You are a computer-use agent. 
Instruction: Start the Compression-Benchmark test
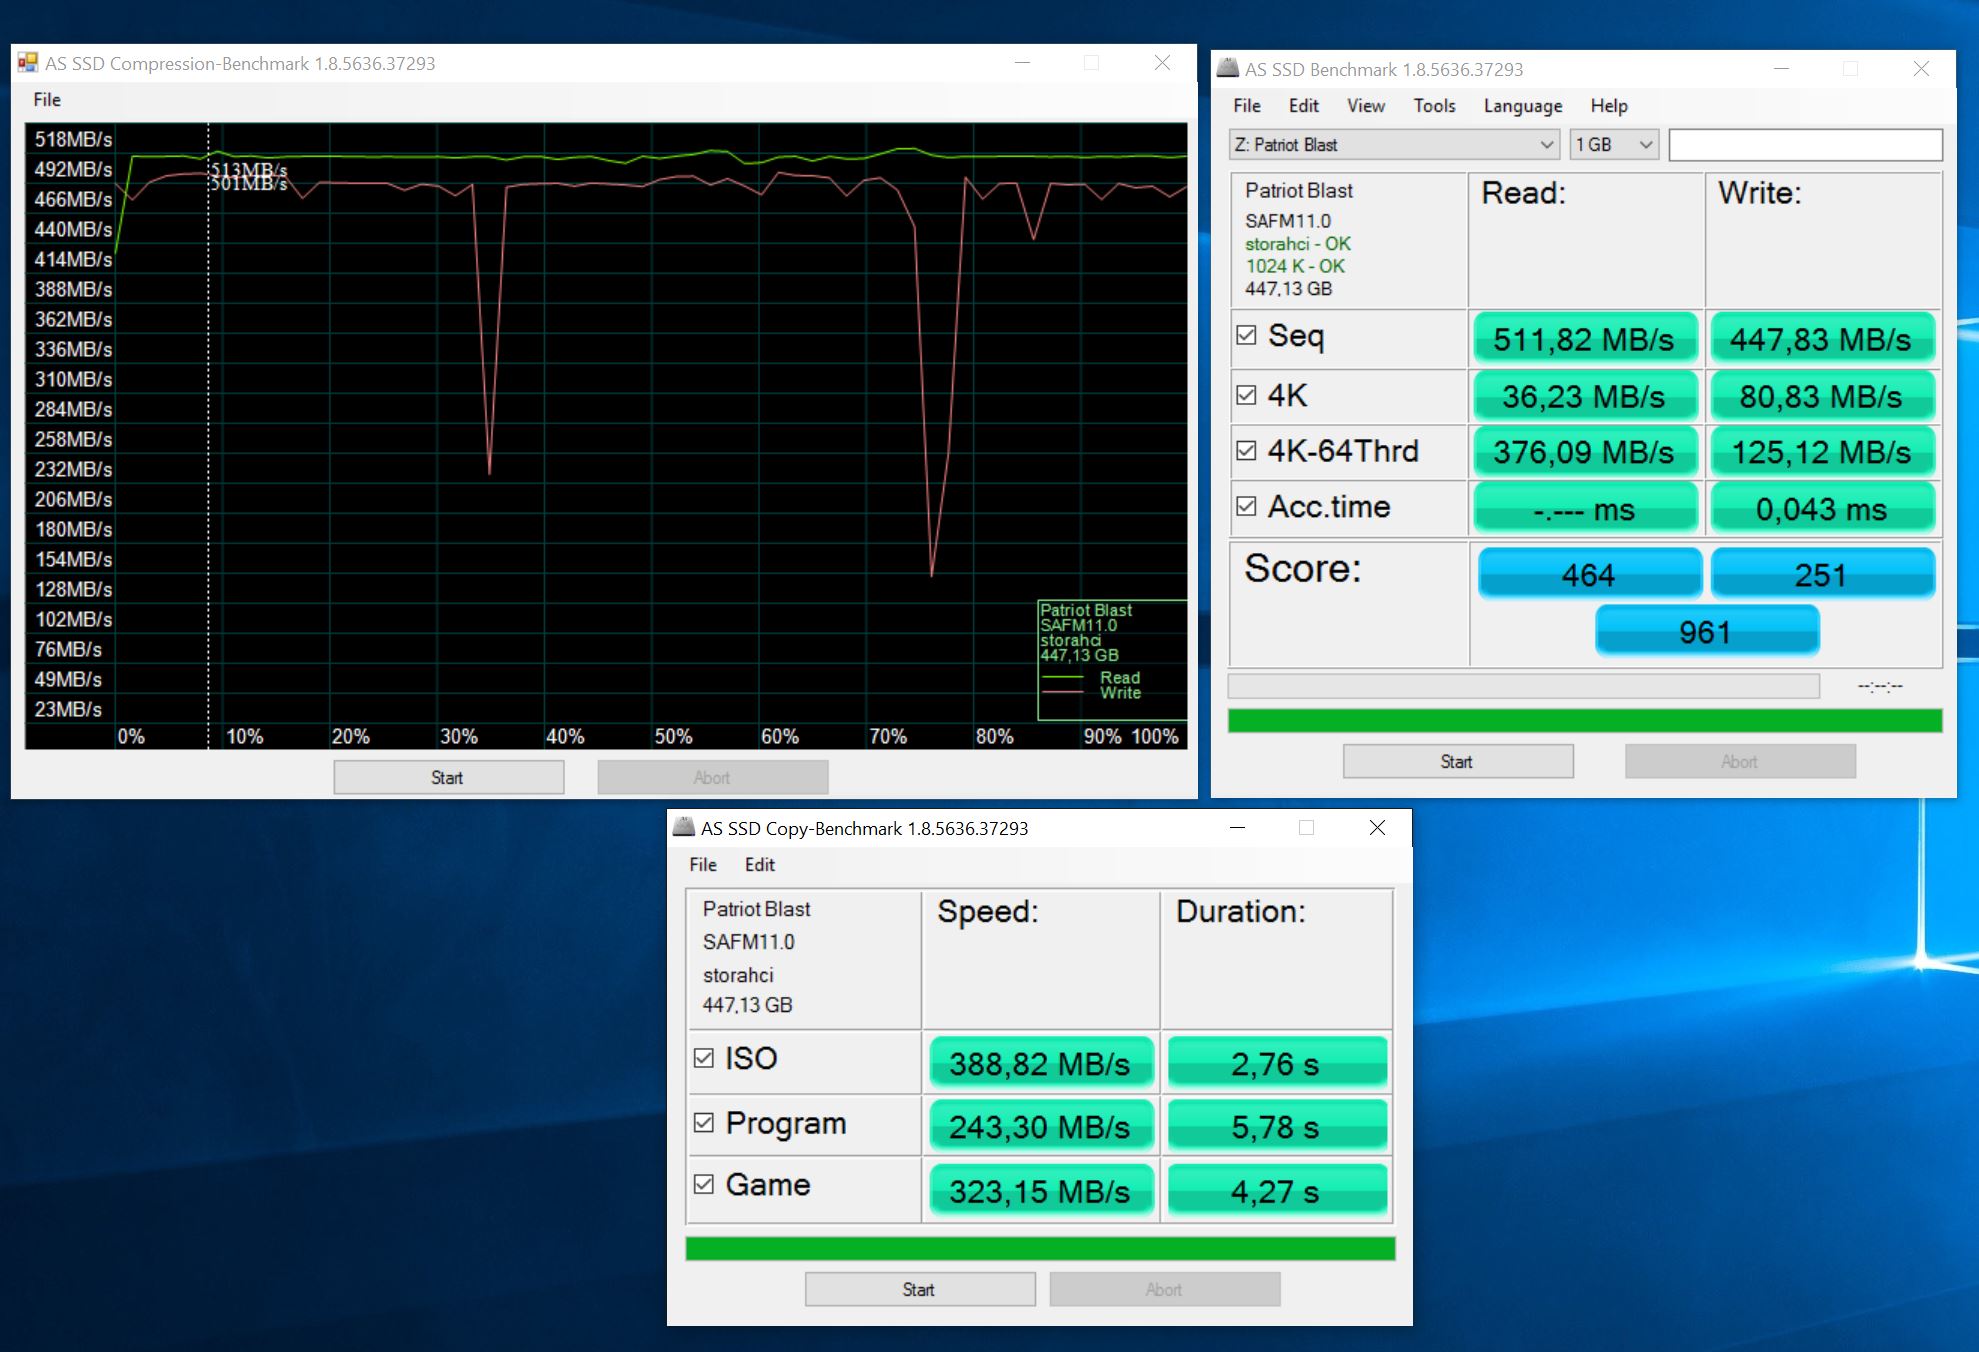click(x=449, y=777)
